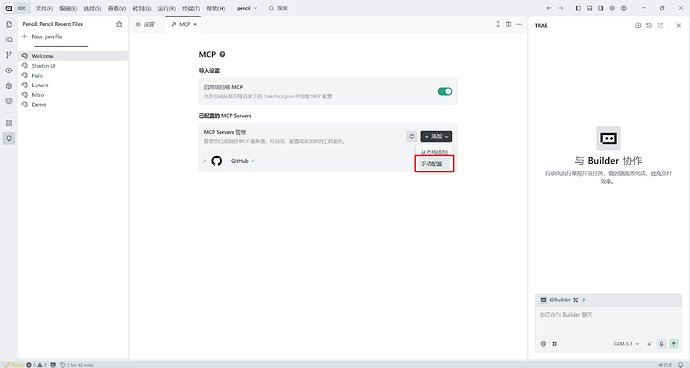
Task: Click the @ mention icon in chat input
Action: [x=543, y=344]
